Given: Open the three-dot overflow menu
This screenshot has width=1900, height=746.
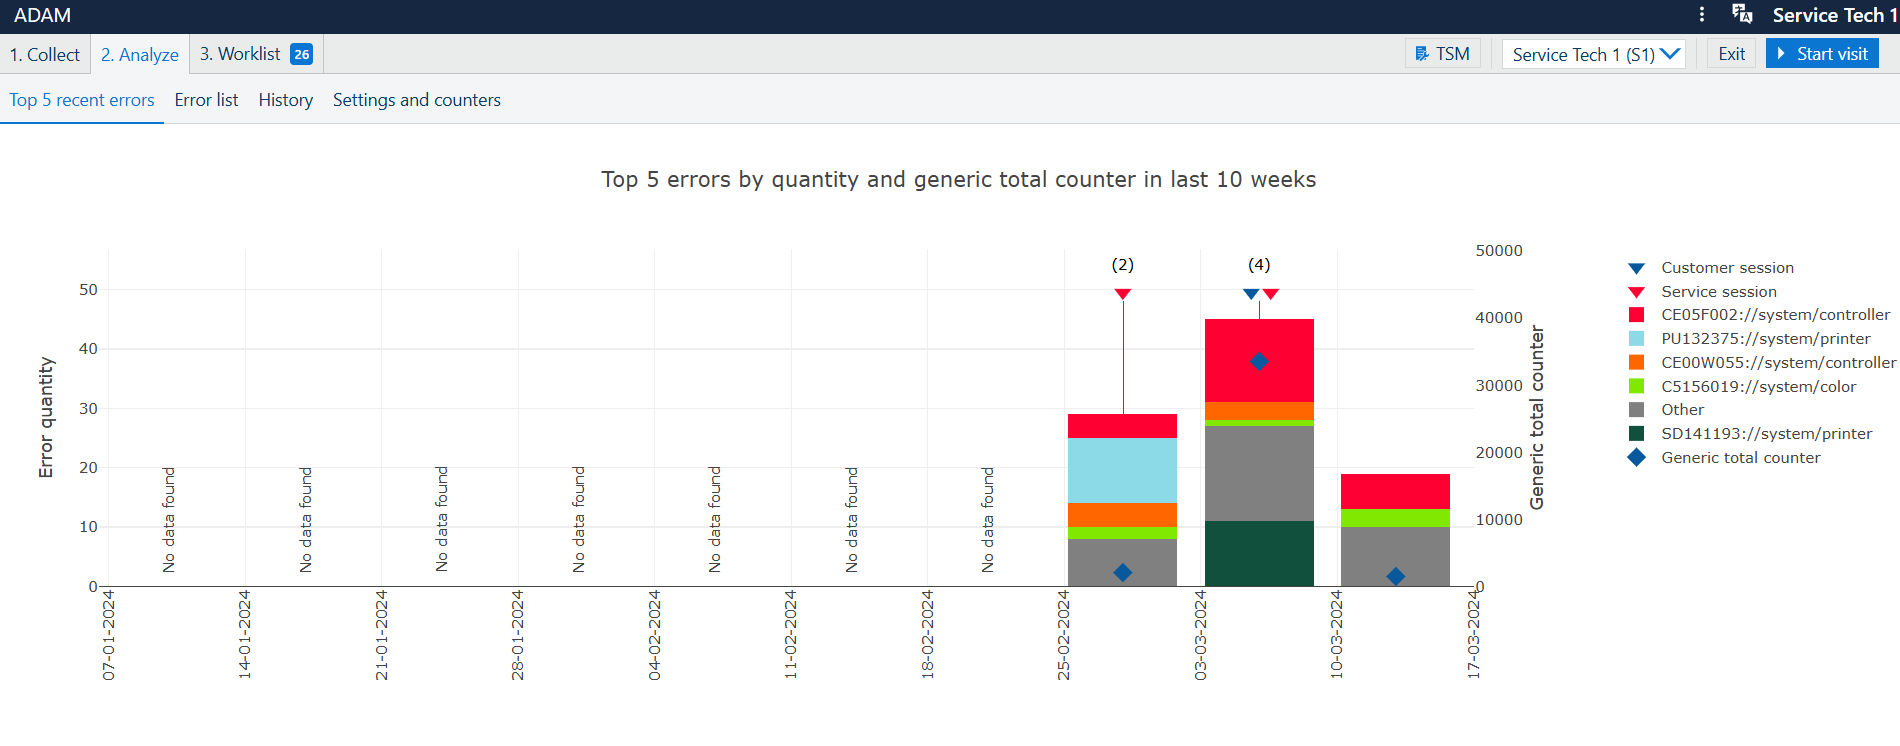Looking at the screenshot, I should pyautogui.click(x=1702, y=15).
